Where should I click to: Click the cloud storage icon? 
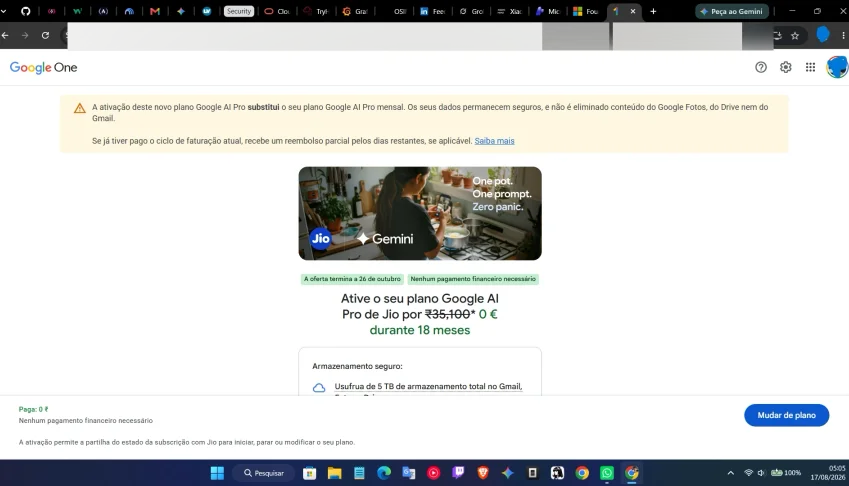[319, 388]
